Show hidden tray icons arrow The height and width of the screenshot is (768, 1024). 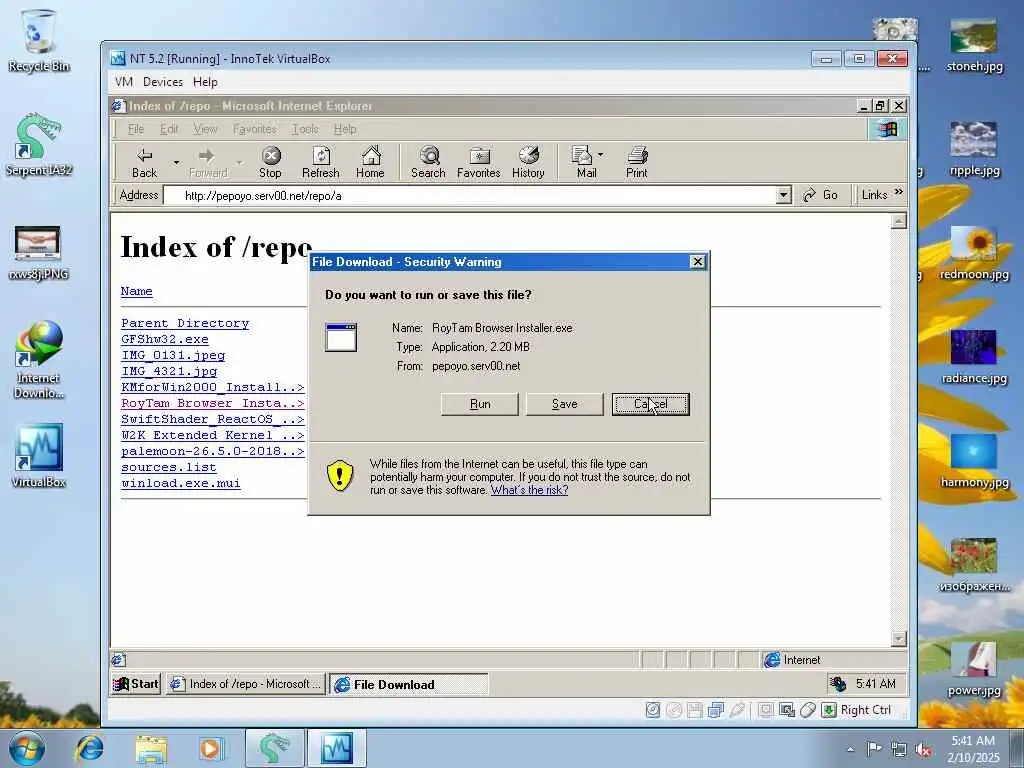[850, 749]
